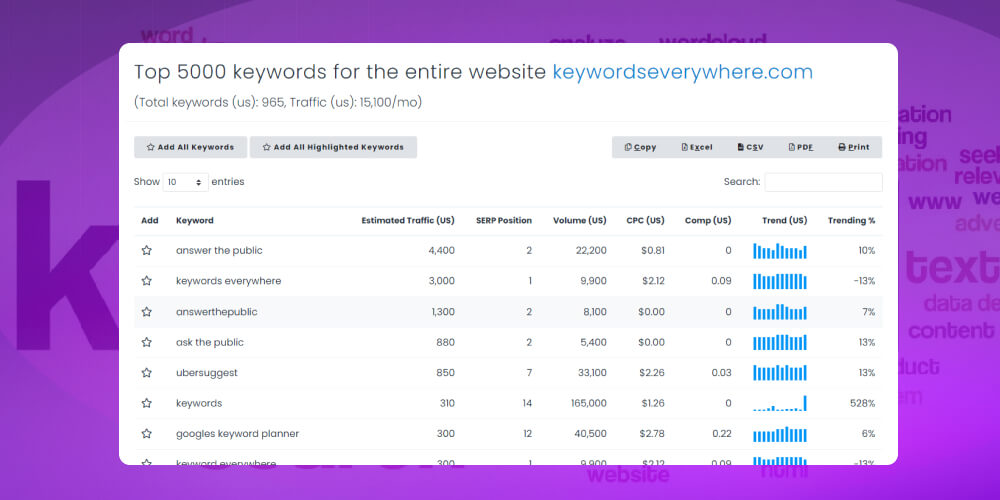This screenshot has width=1000, height=500.
Task: Click the 22,200 volume value
Action: (x=591, y=251)
